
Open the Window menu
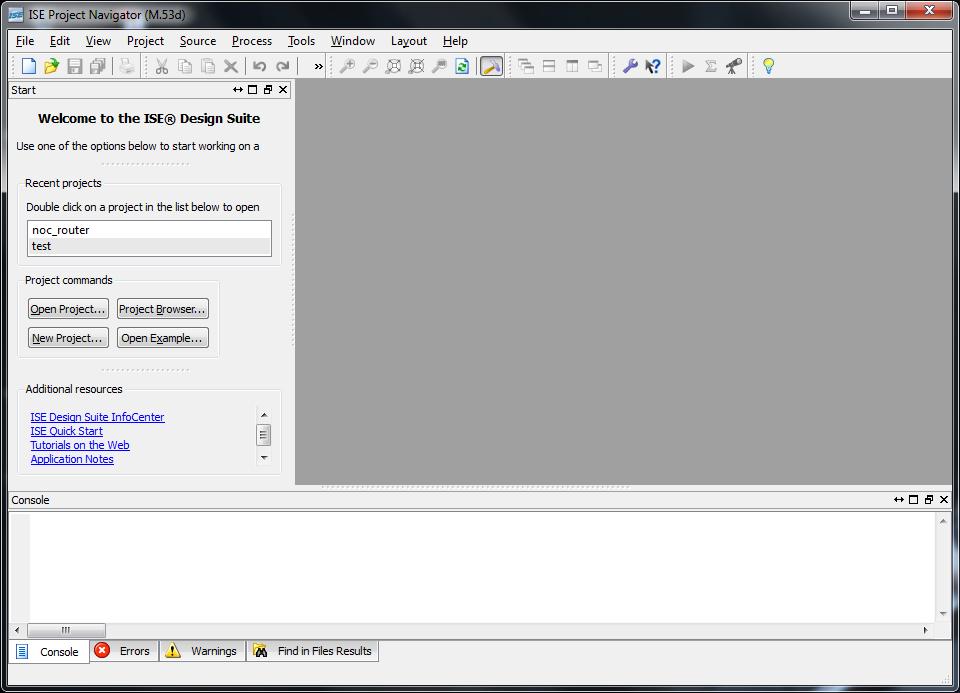353,41
